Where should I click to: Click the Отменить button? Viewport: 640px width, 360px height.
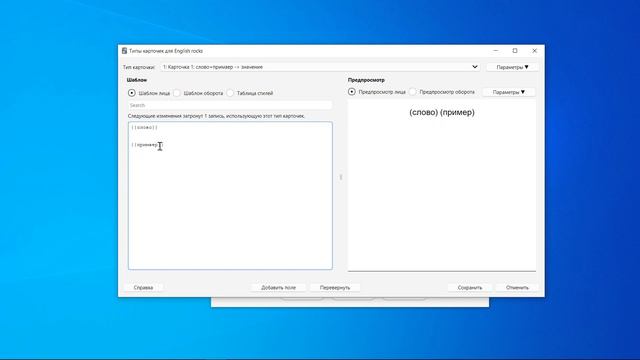(517, 288)
